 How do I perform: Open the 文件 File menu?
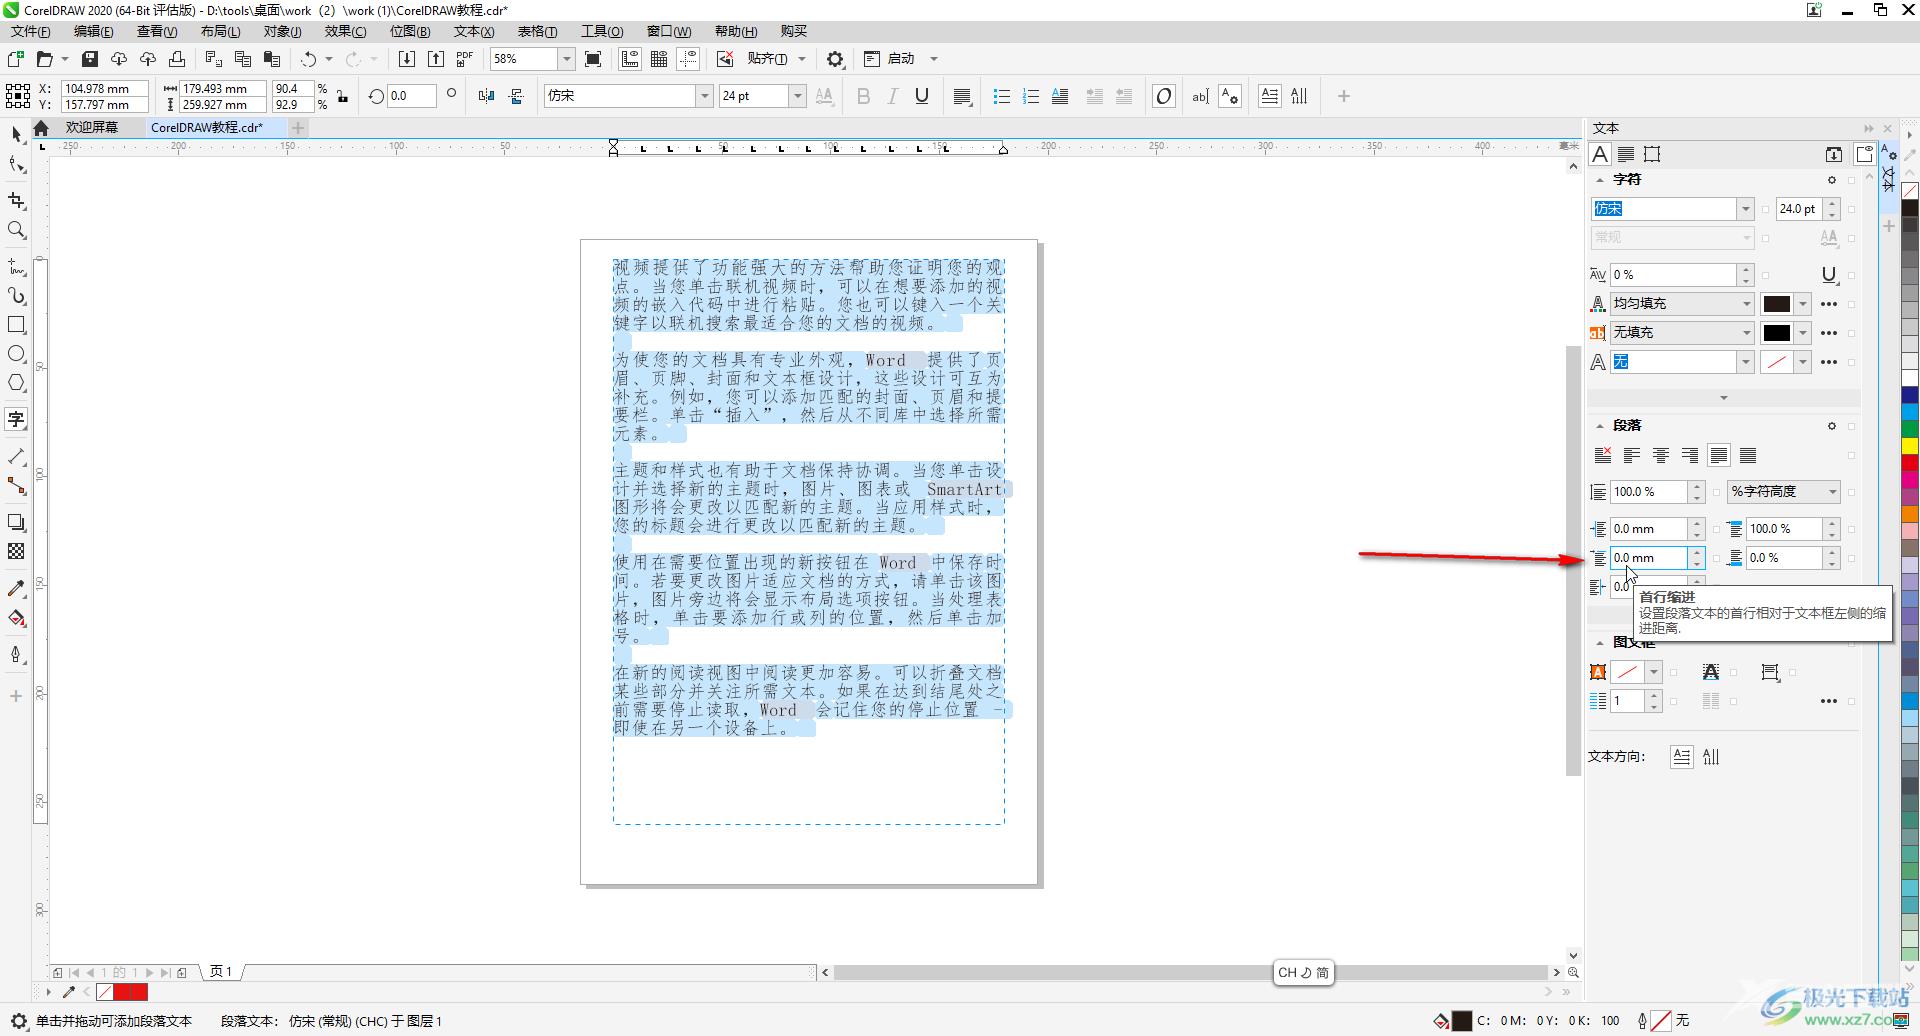click(x=30, y=31)
